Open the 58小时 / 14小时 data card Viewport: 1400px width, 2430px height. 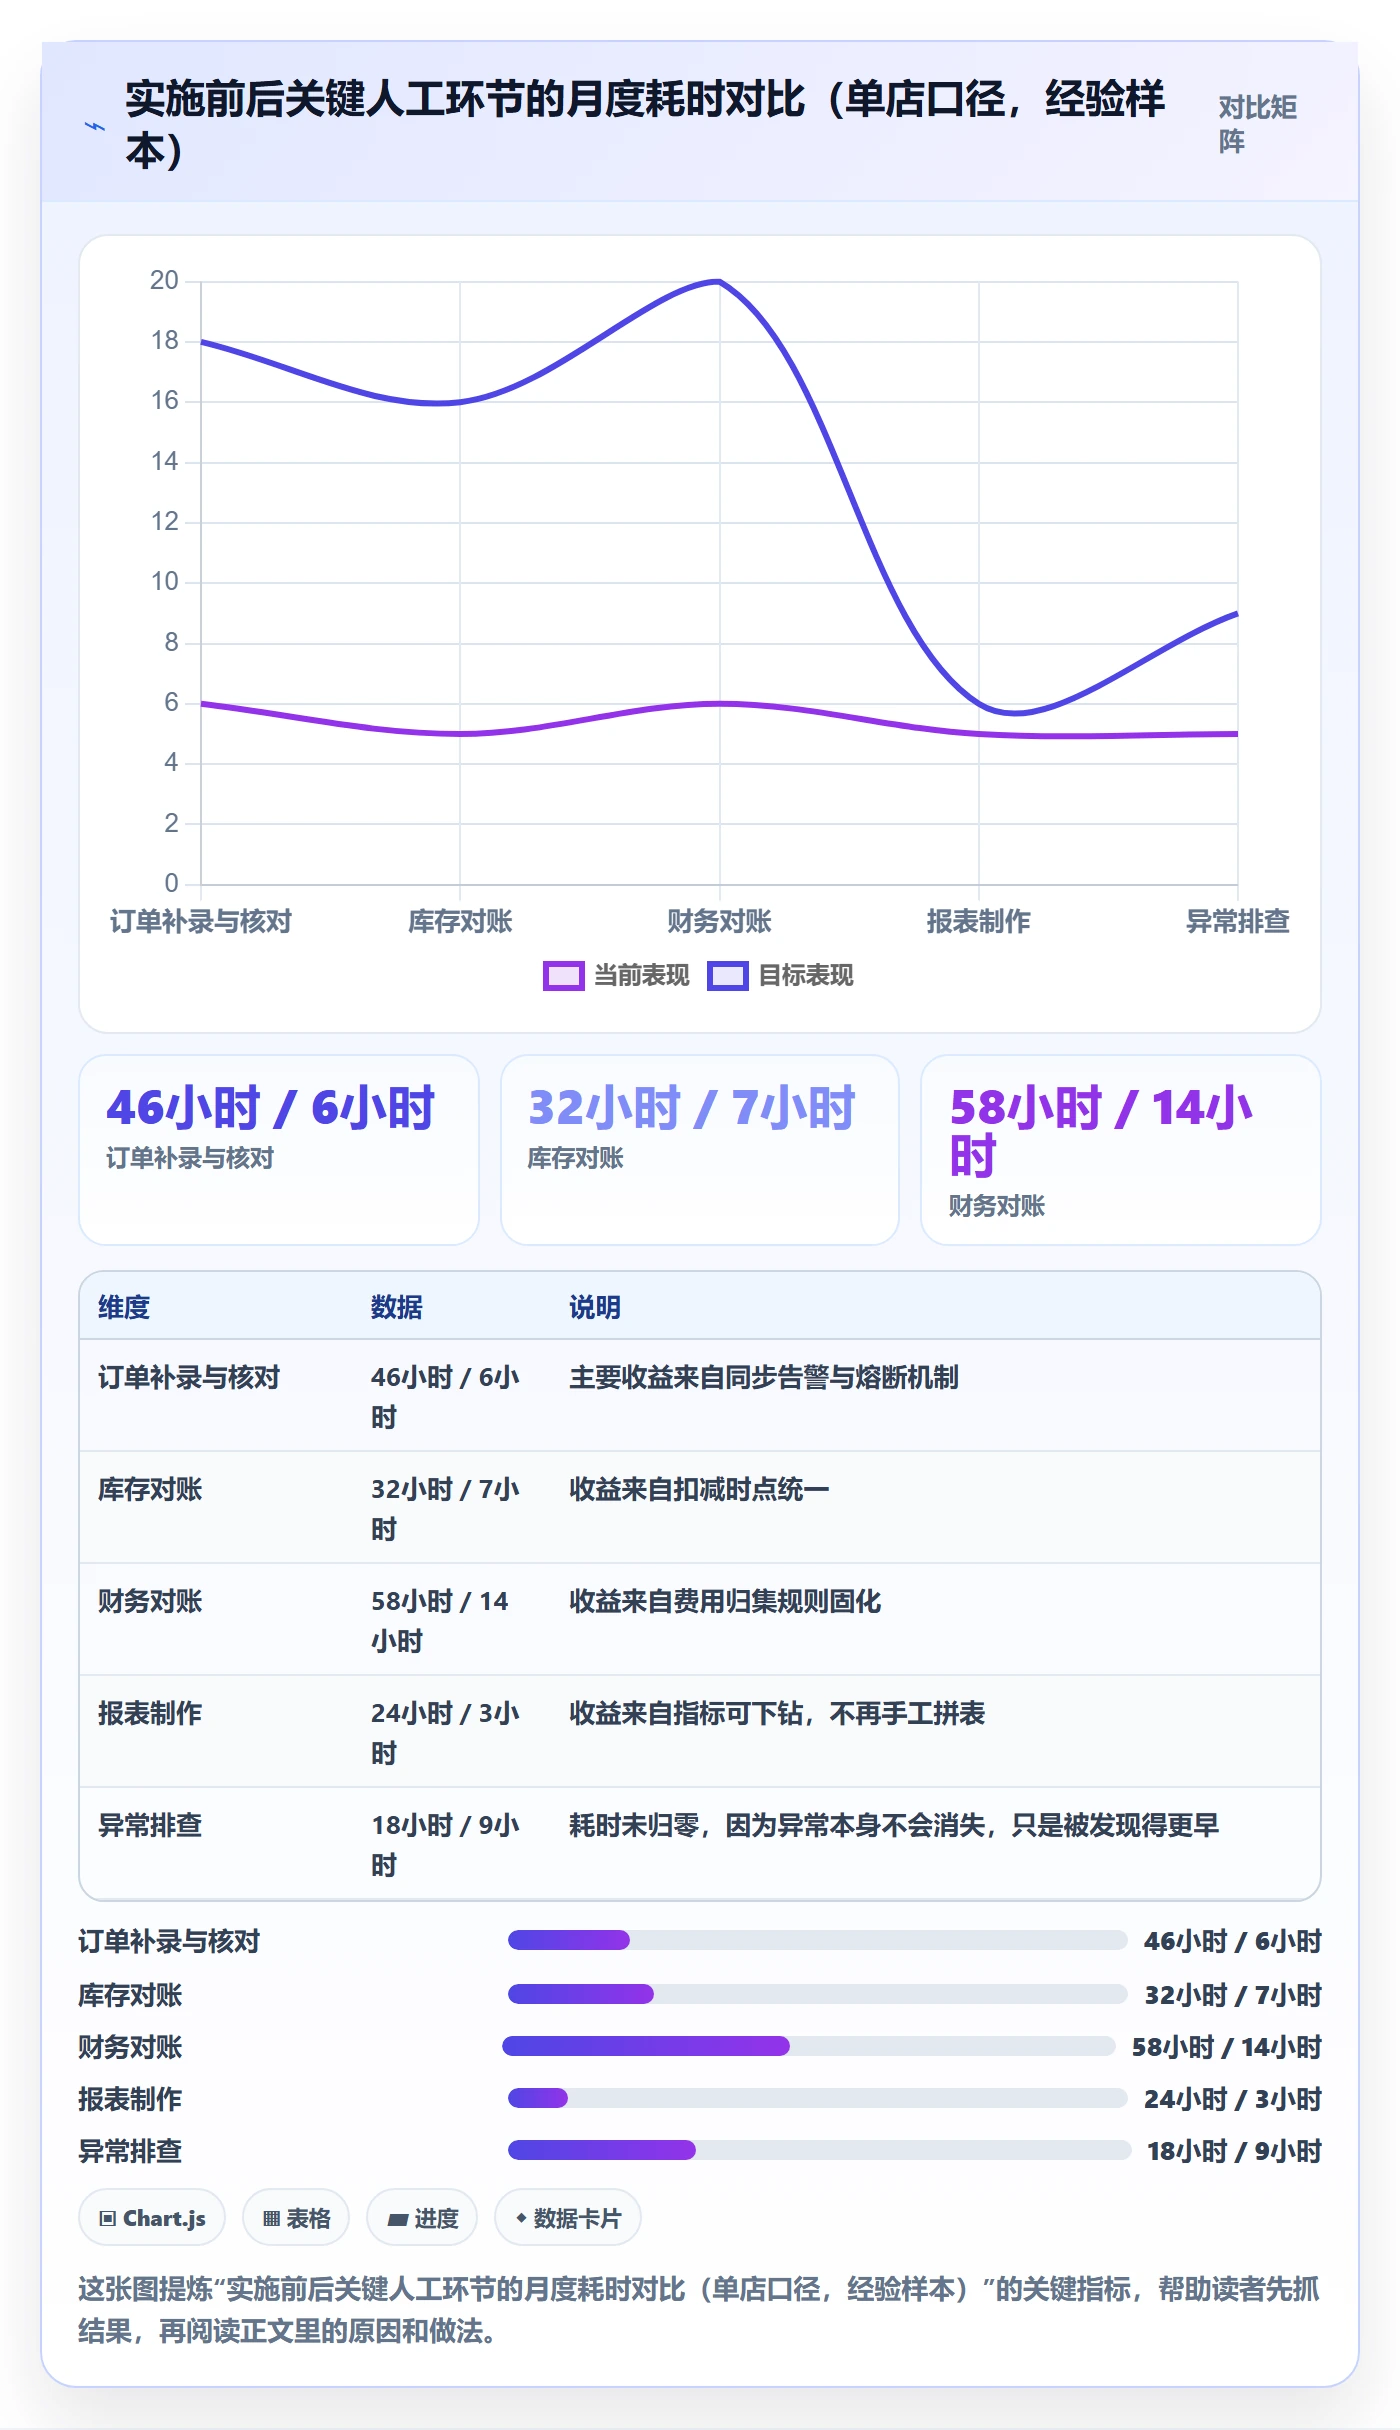point(1121,1150)
